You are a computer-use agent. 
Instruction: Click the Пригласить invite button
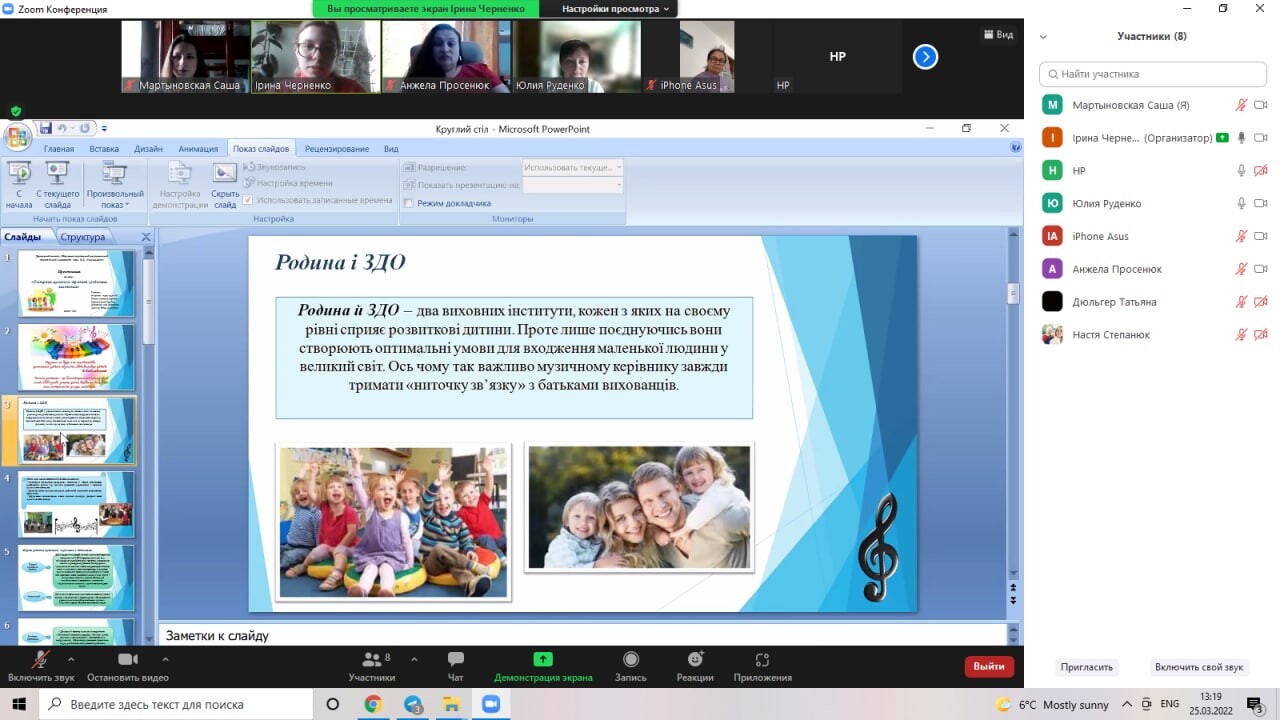coord(1086,667)
